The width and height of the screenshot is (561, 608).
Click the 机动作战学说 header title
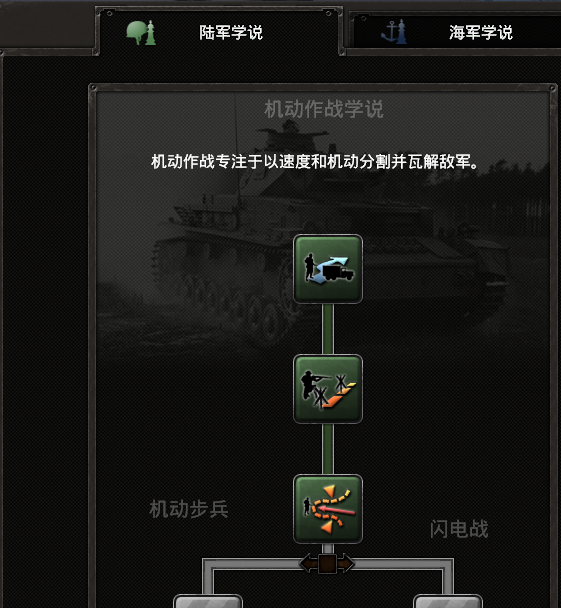point(324,109)
